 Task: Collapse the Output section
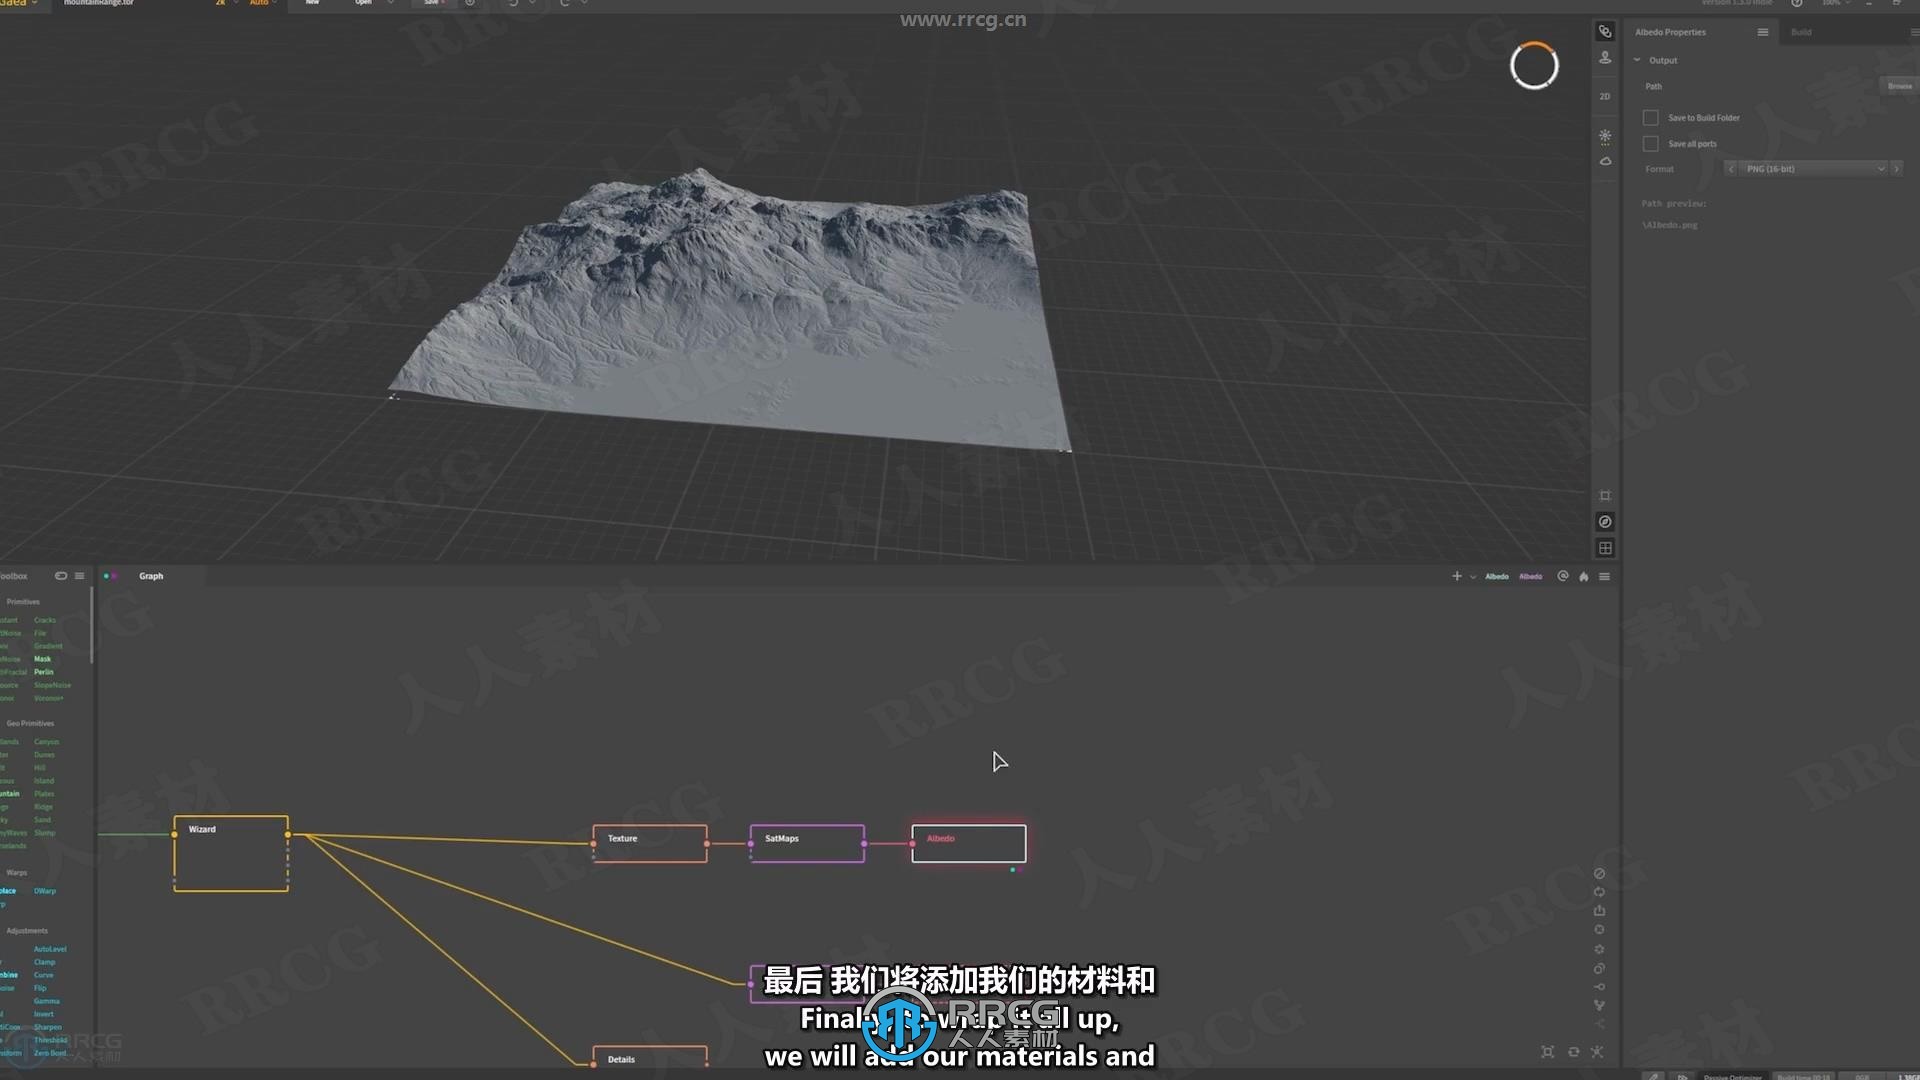click(x=1637, y=60)
